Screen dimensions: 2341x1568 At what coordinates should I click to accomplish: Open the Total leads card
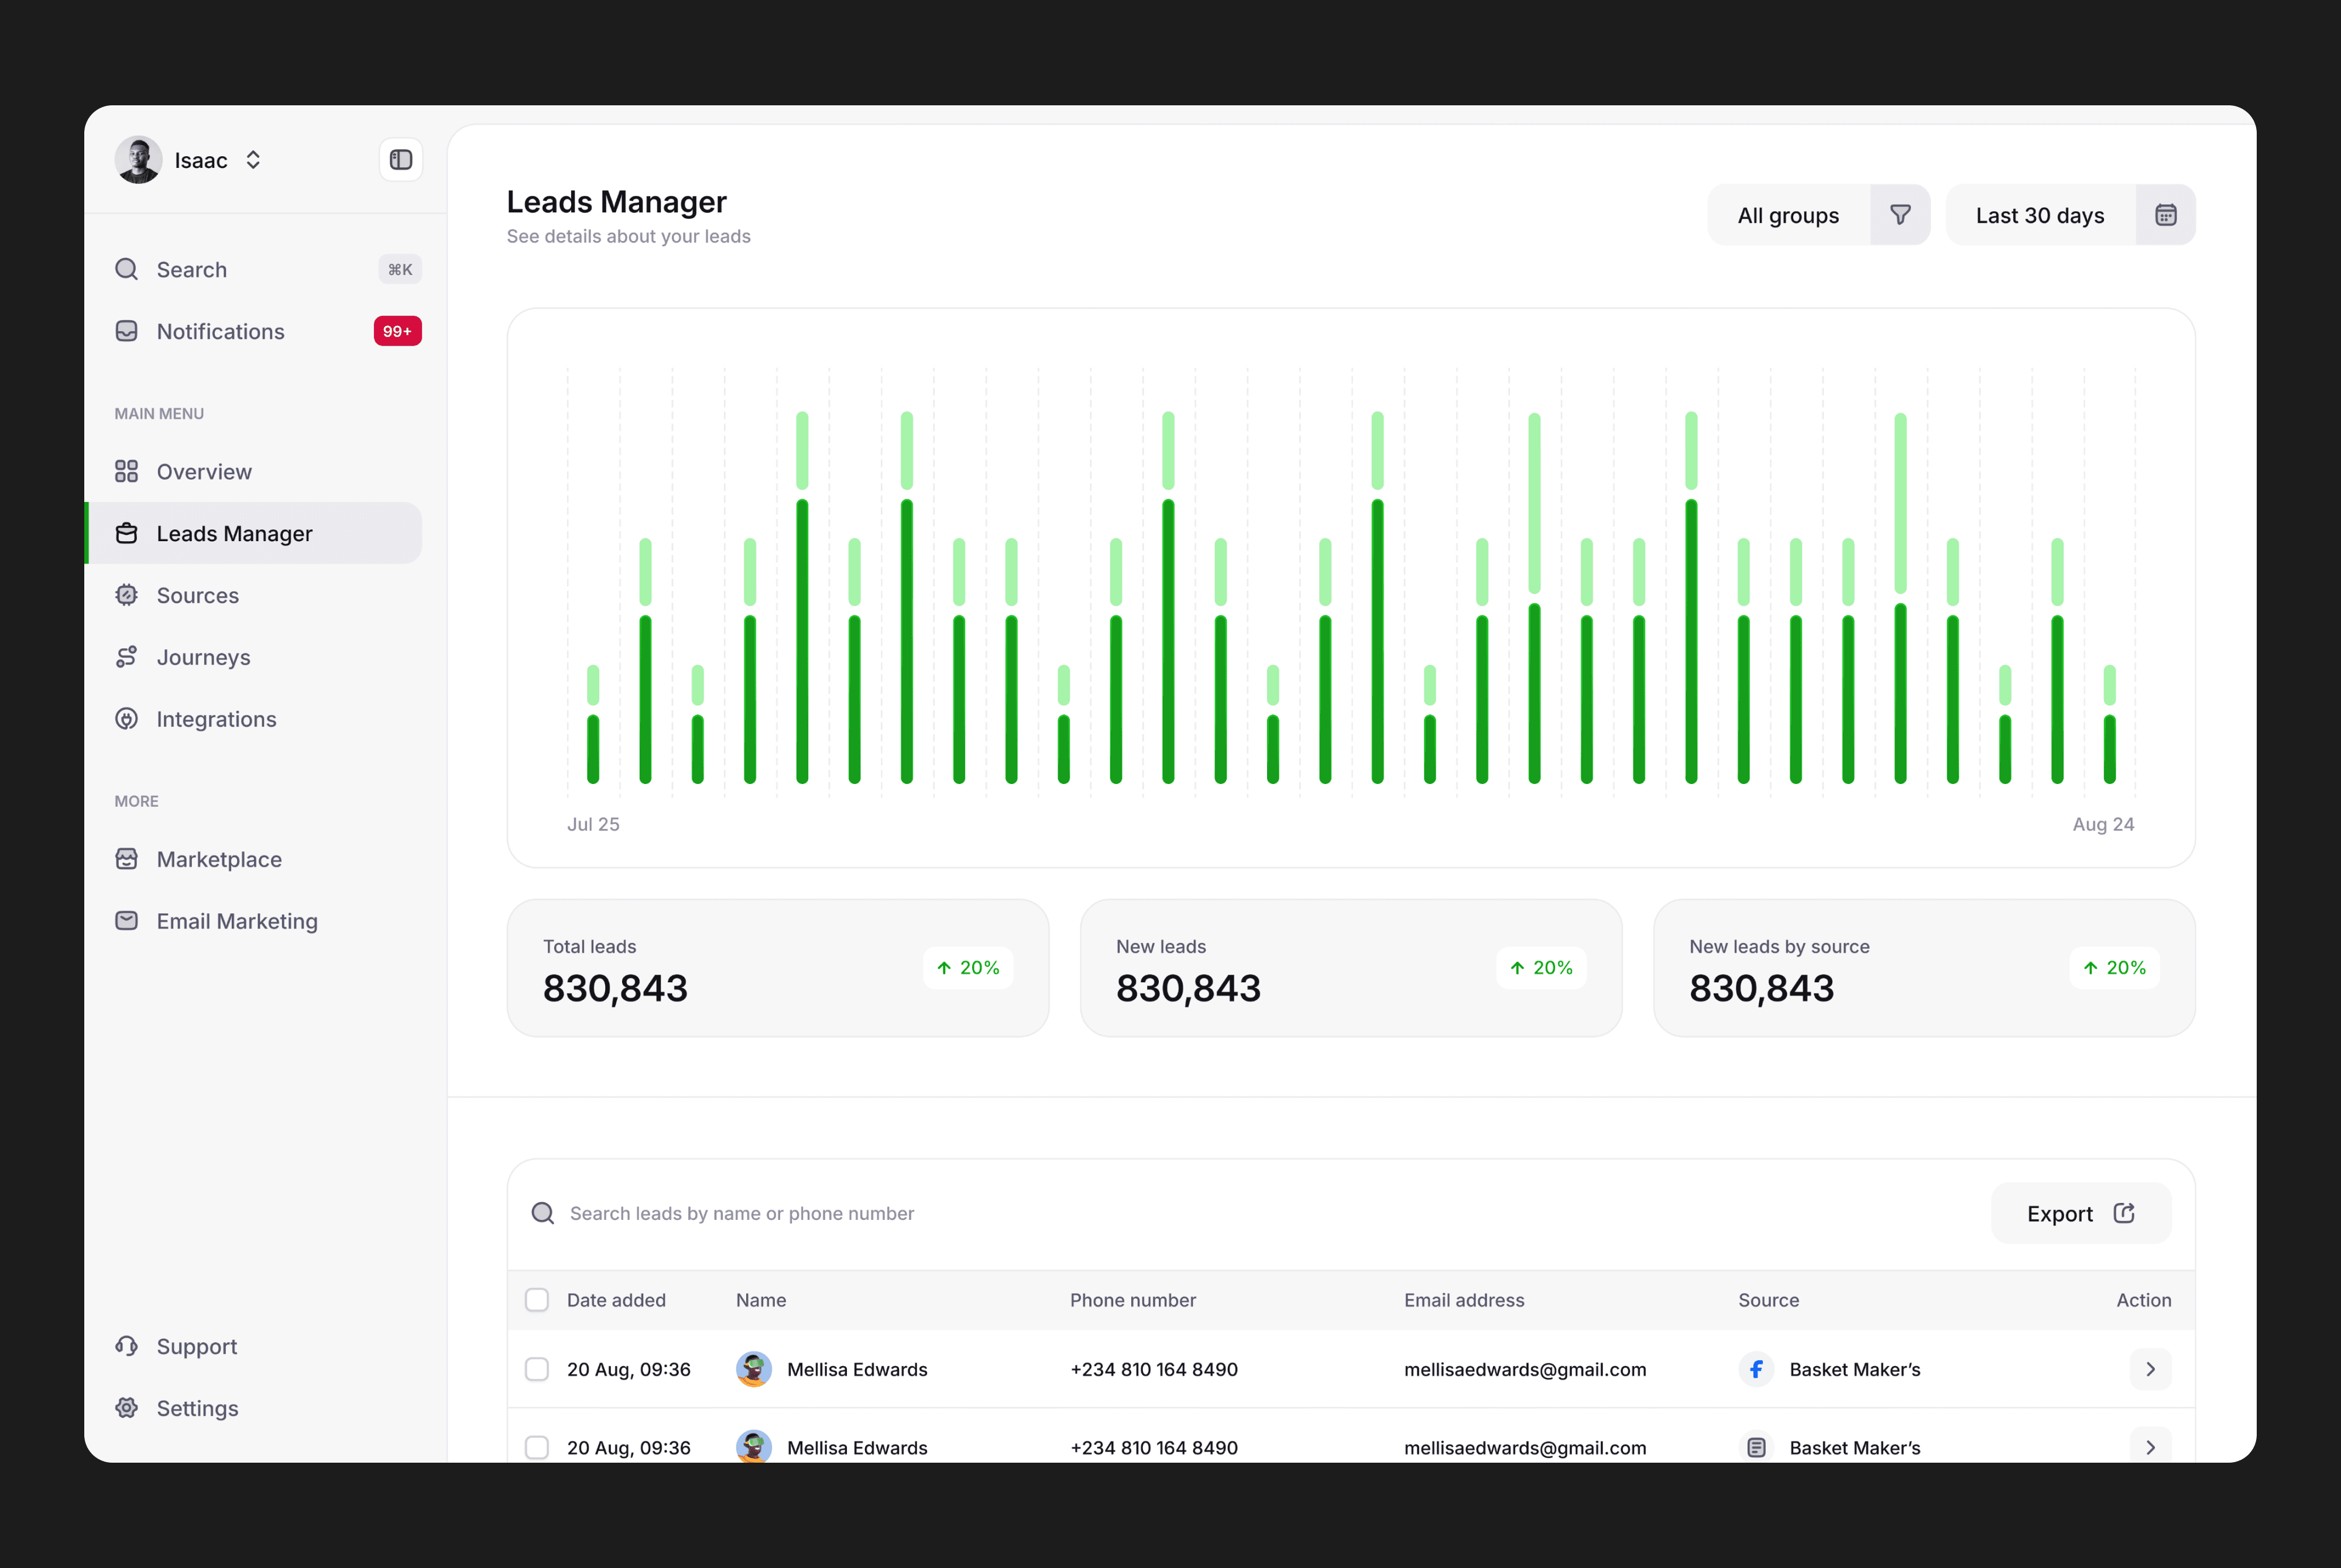pos(778,968)
